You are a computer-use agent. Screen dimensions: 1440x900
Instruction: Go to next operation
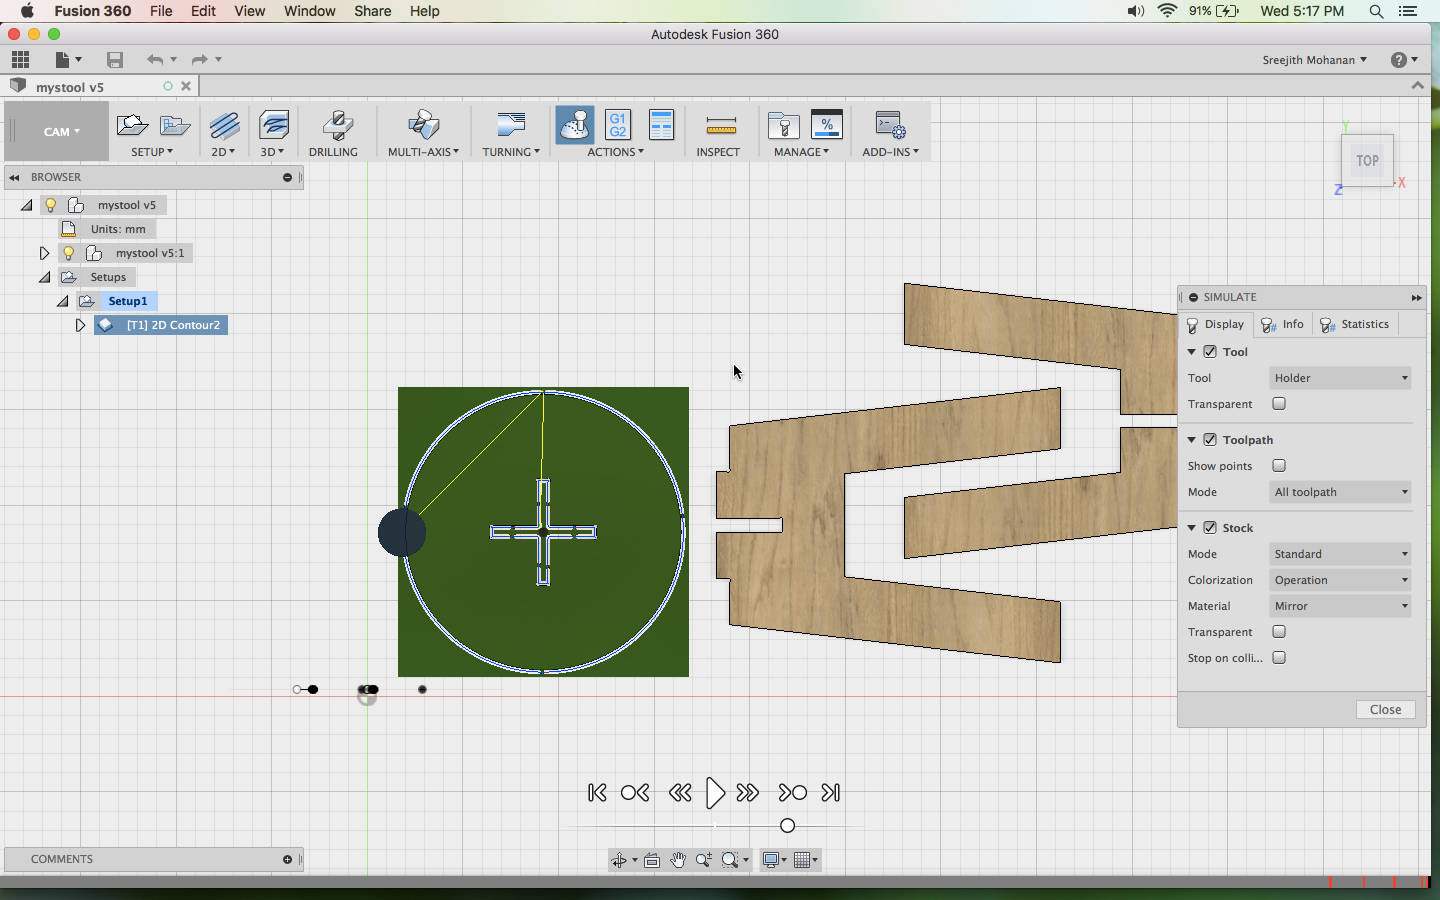[x=792, y=793]
